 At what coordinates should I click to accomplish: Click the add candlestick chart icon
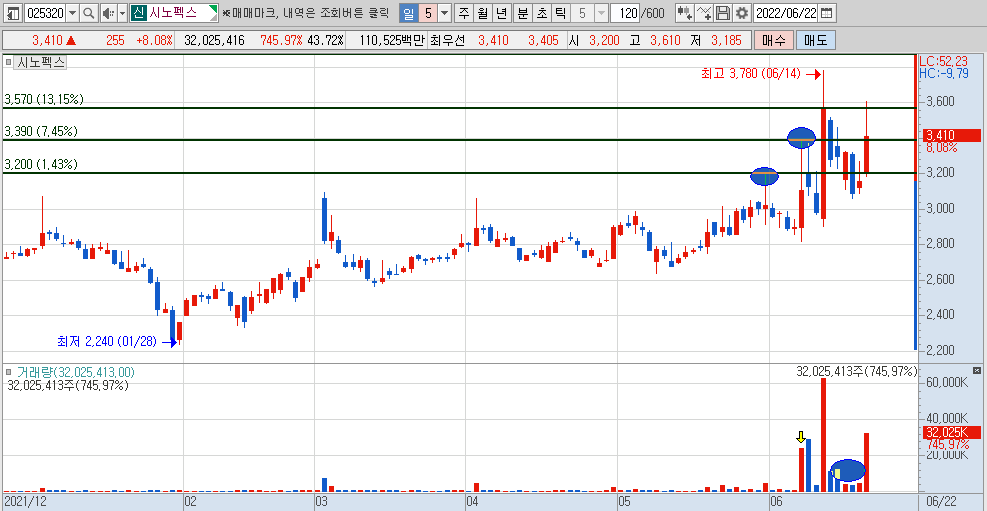[685, 13]
